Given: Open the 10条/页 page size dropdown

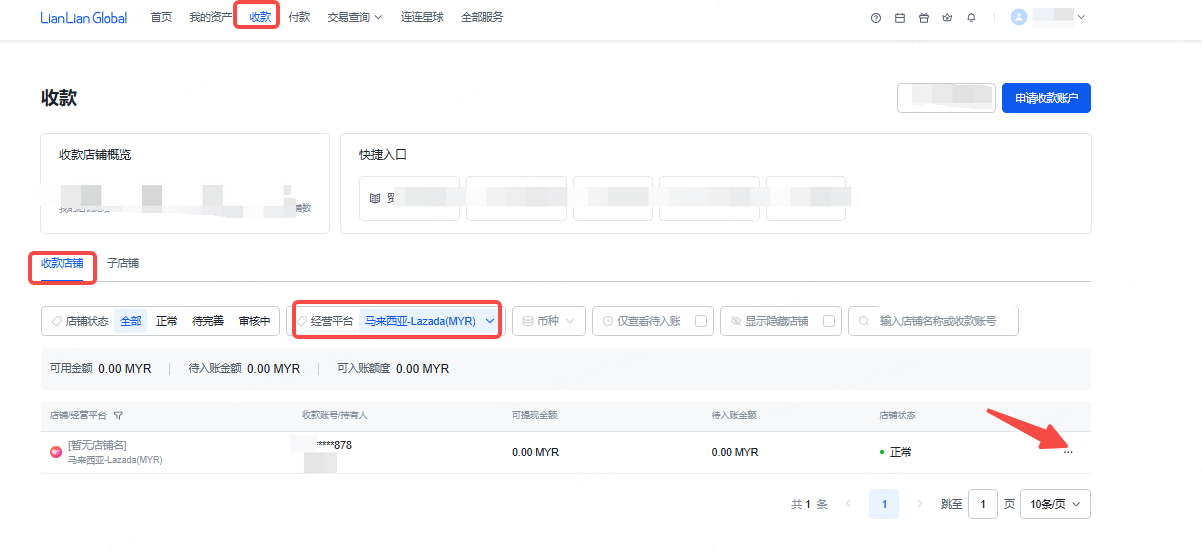Looking at the screenshot, I should (1055, 504).
